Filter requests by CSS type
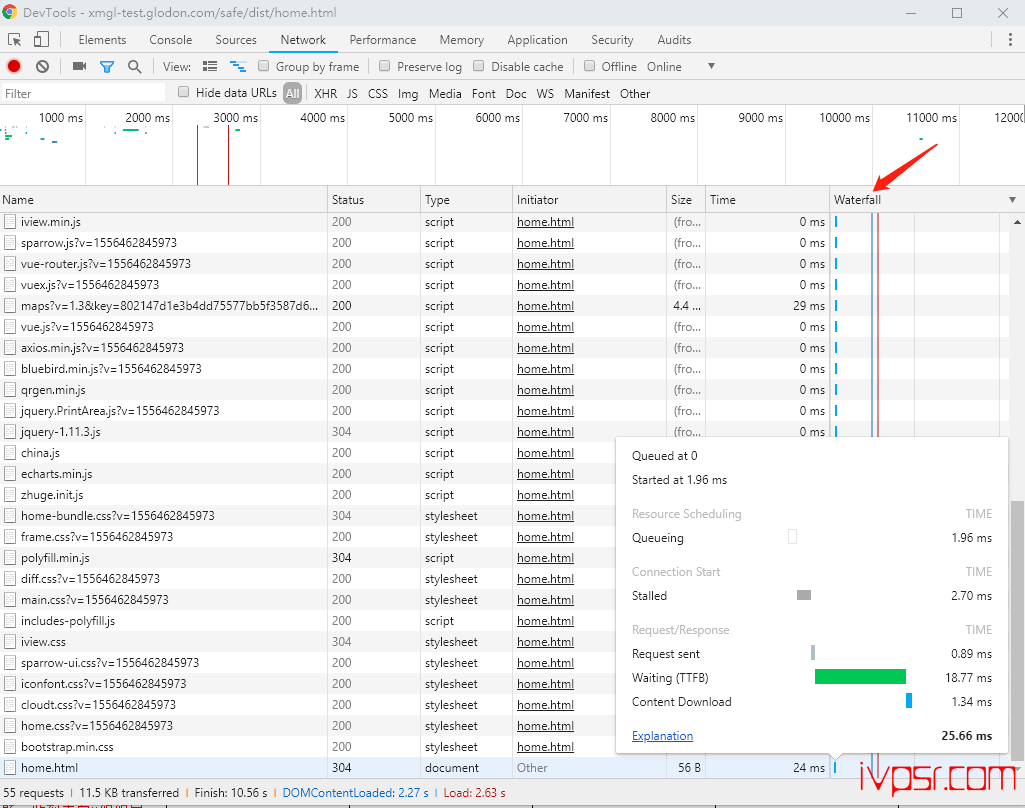This screenshot has height=808, width=1025. [378, 93]
